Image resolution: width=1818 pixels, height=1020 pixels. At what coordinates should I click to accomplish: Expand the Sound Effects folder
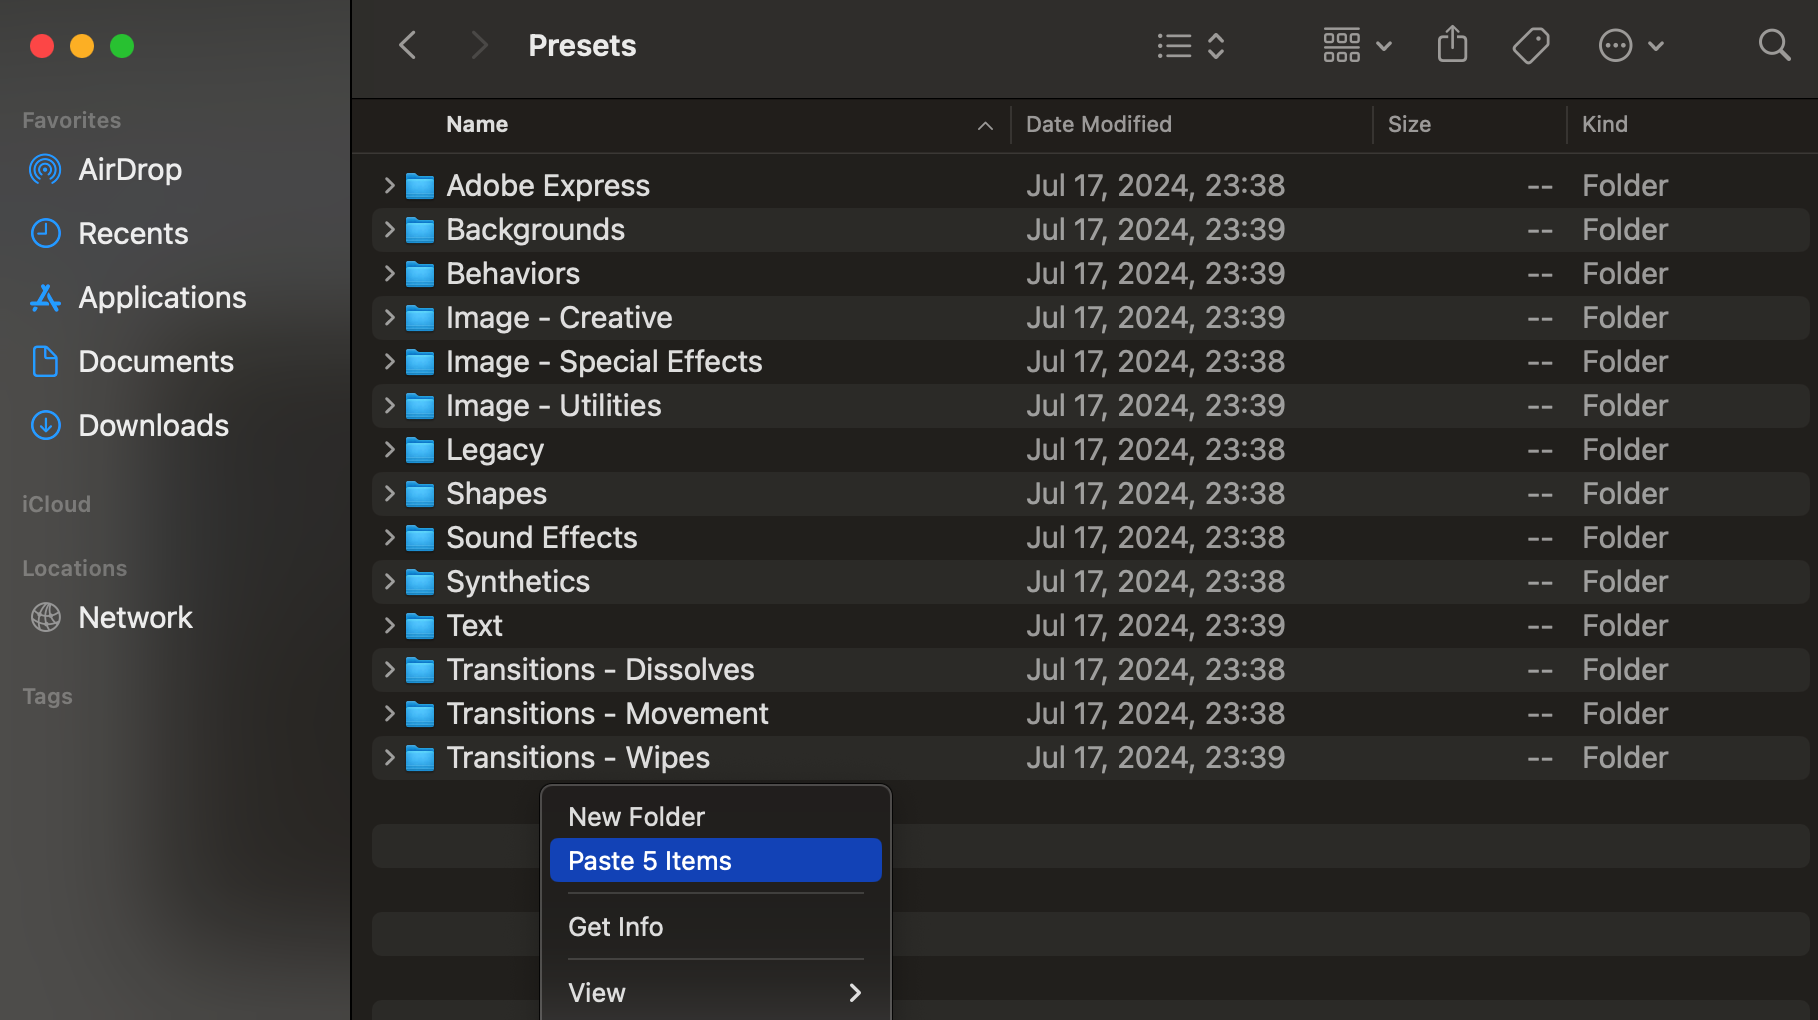(x=390, y=538)
